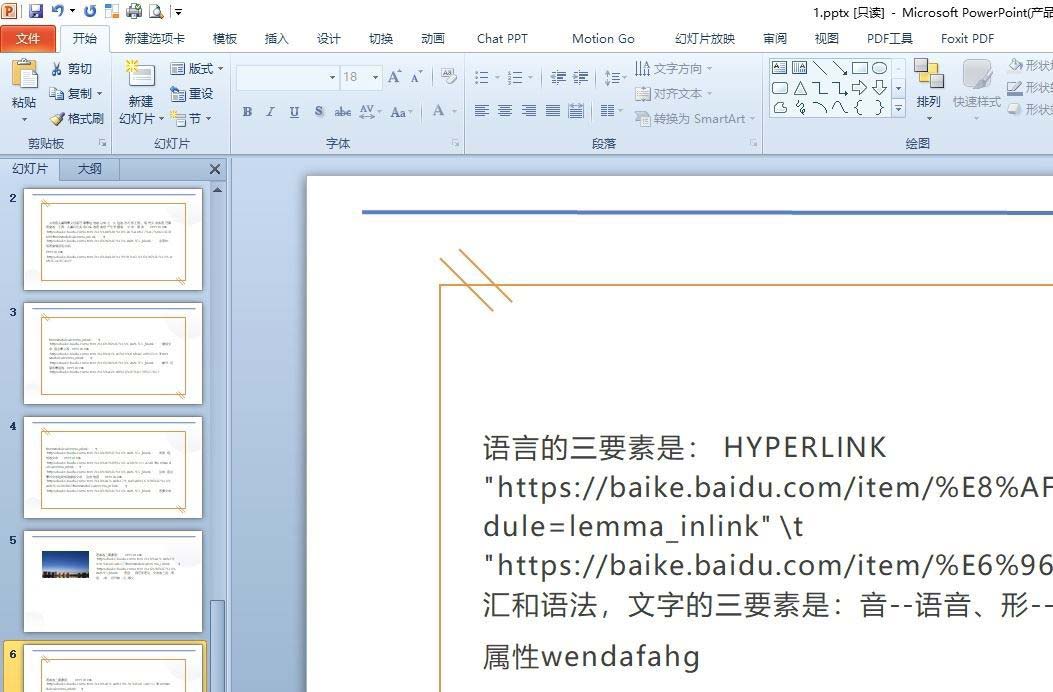Click the Save icon in quick access toolbar

tap(36, 11)
